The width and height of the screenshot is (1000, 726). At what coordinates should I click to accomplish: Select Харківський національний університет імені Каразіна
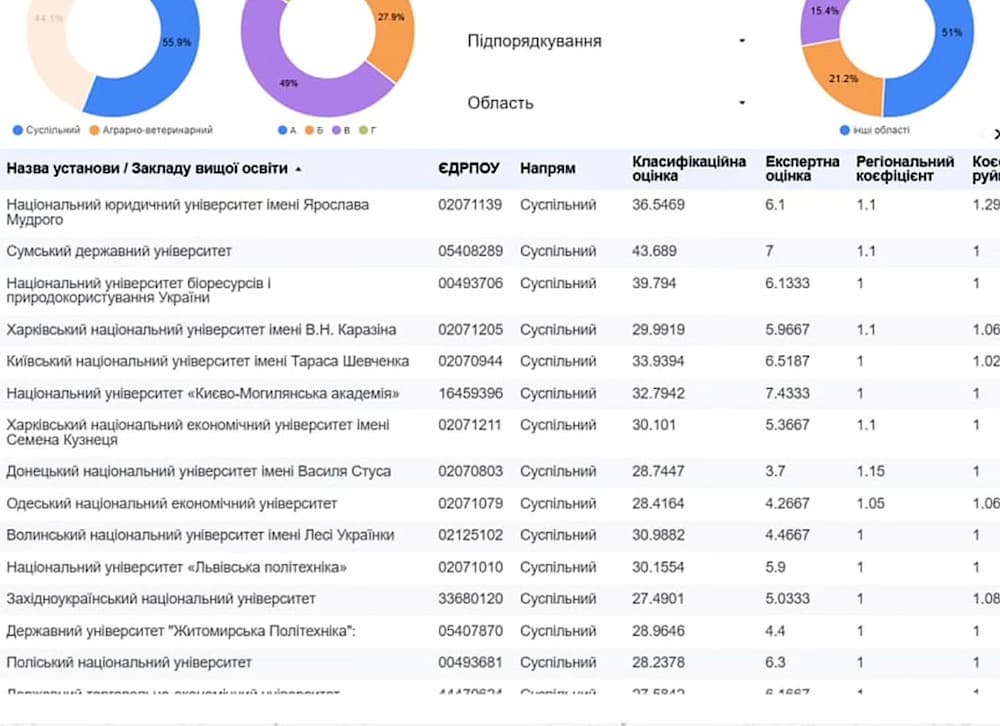[x=201, y=330]
